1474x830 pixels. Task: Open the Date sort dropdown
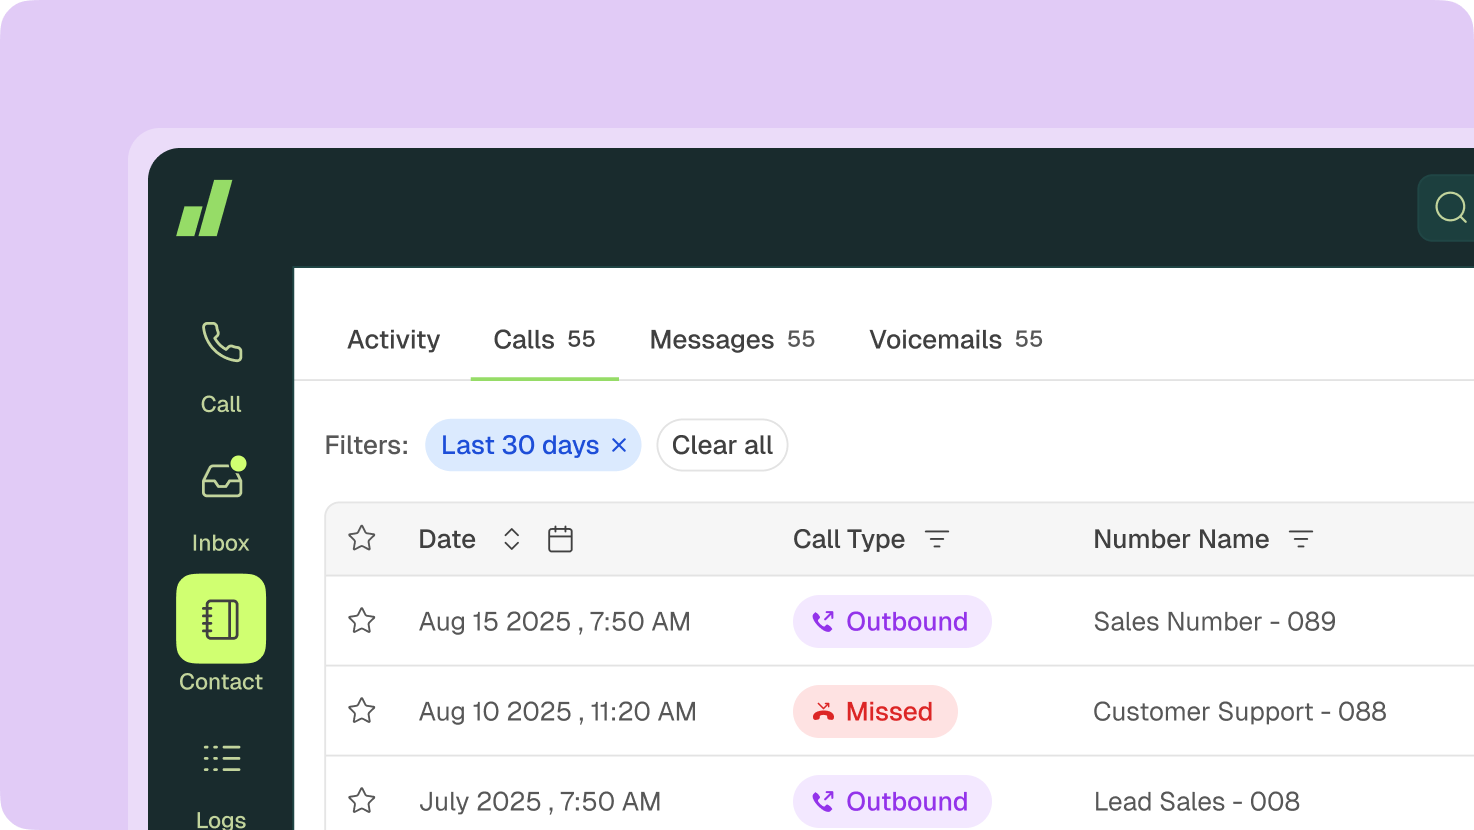[x=511, y=539]
